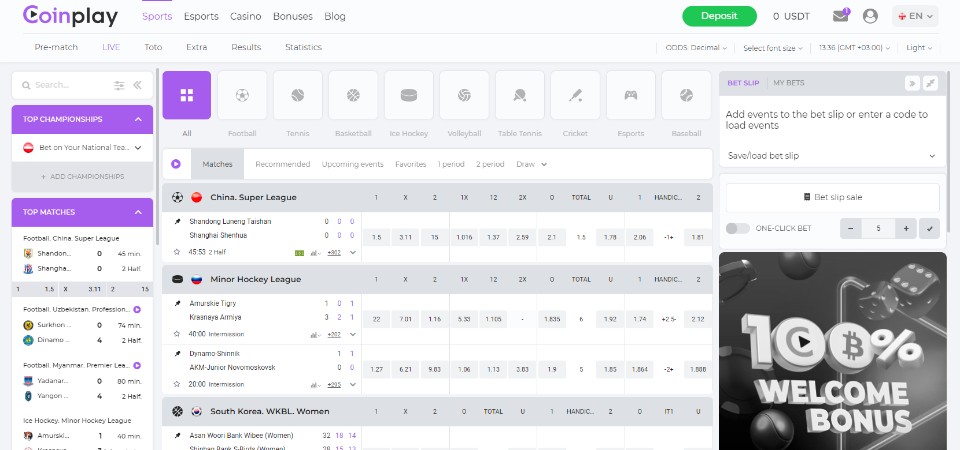Open Bet slip sale button
The image size is (960, 450).
pos(832,197)
